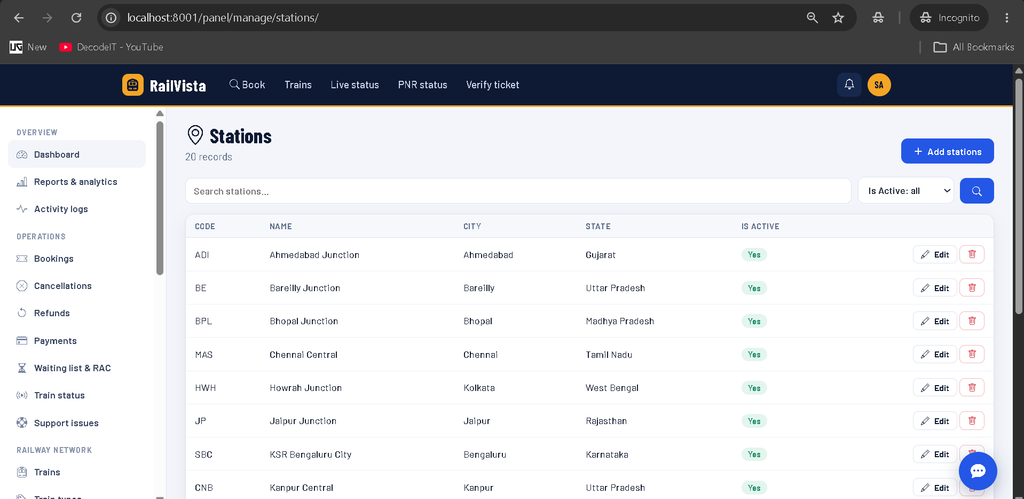Click the incognito hat icon beside the bookmark star
This screenshot has width=1024, height=499.
click(878, 18)
